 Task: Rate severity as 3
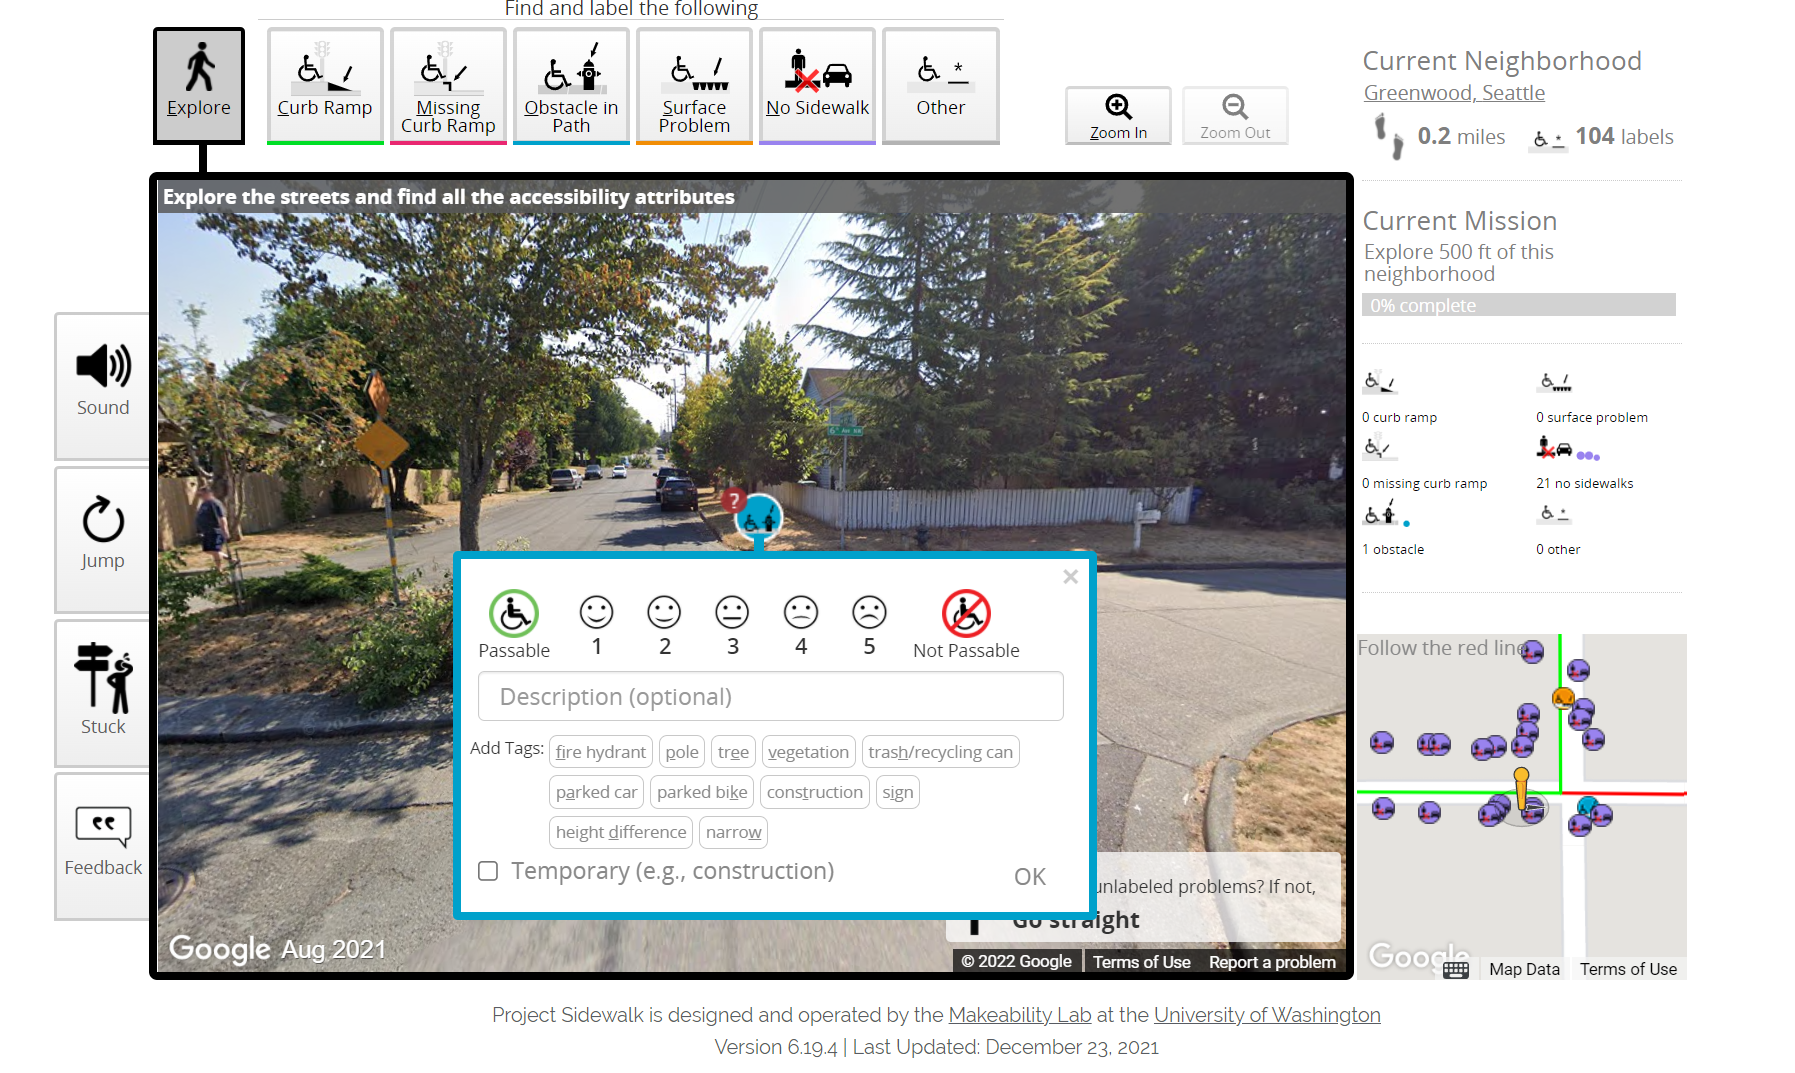coord(732,626)
